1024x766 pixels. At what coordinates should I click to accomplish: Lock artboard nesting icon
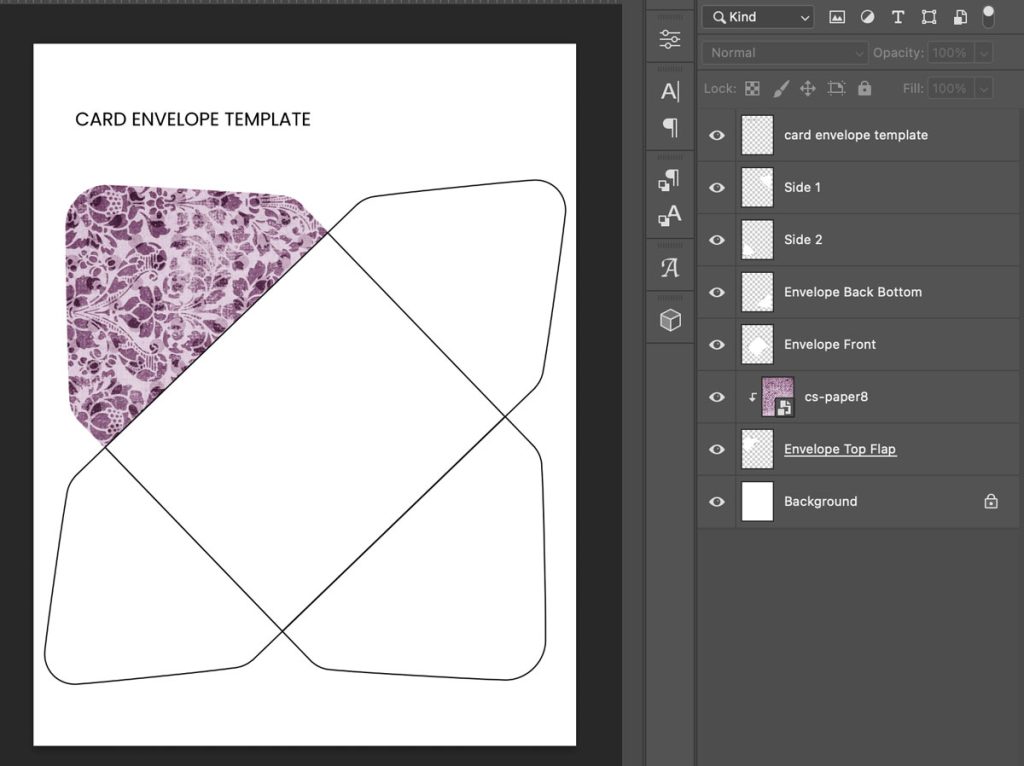[836, 88]
